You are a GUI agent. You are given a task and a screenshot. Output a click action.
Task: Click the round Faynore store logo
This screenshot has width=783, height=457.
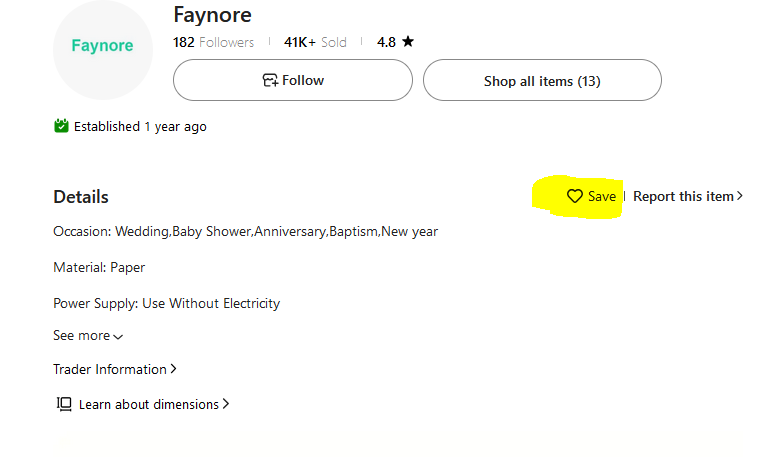(102, 47)
